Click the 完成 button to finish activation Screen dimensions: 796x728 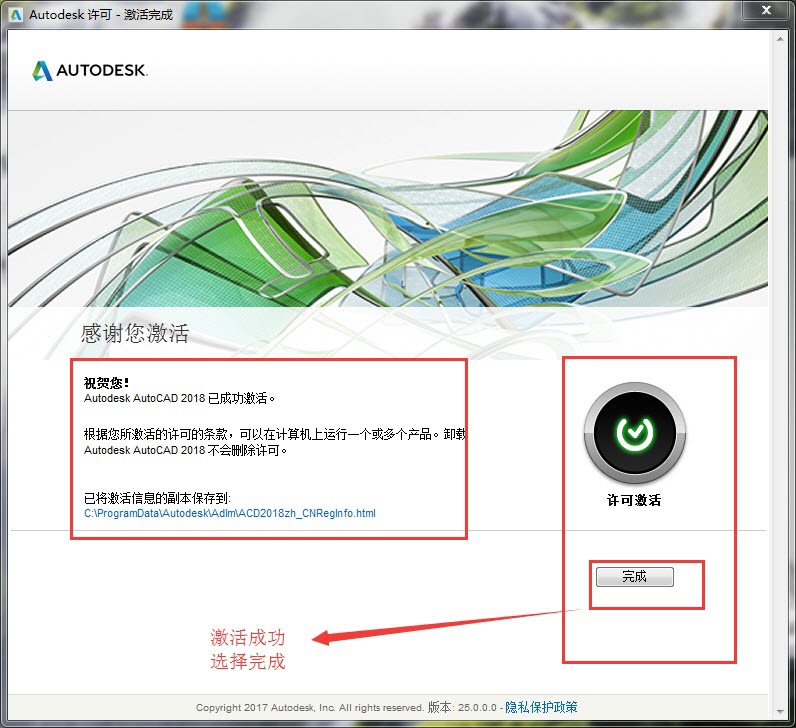(634, 577)
